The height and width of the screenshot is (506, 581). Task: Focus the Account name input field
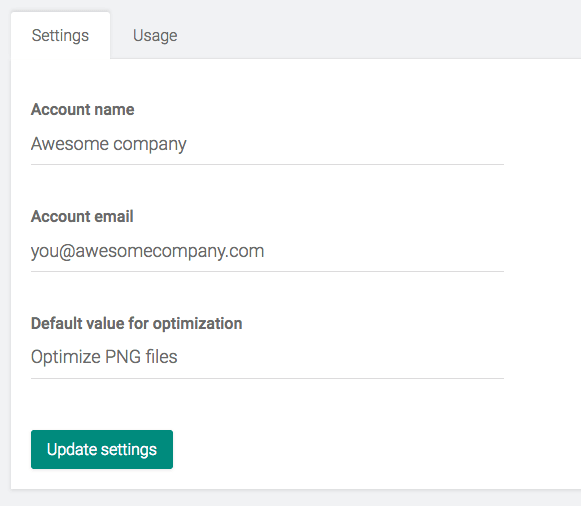click(267, 144)
